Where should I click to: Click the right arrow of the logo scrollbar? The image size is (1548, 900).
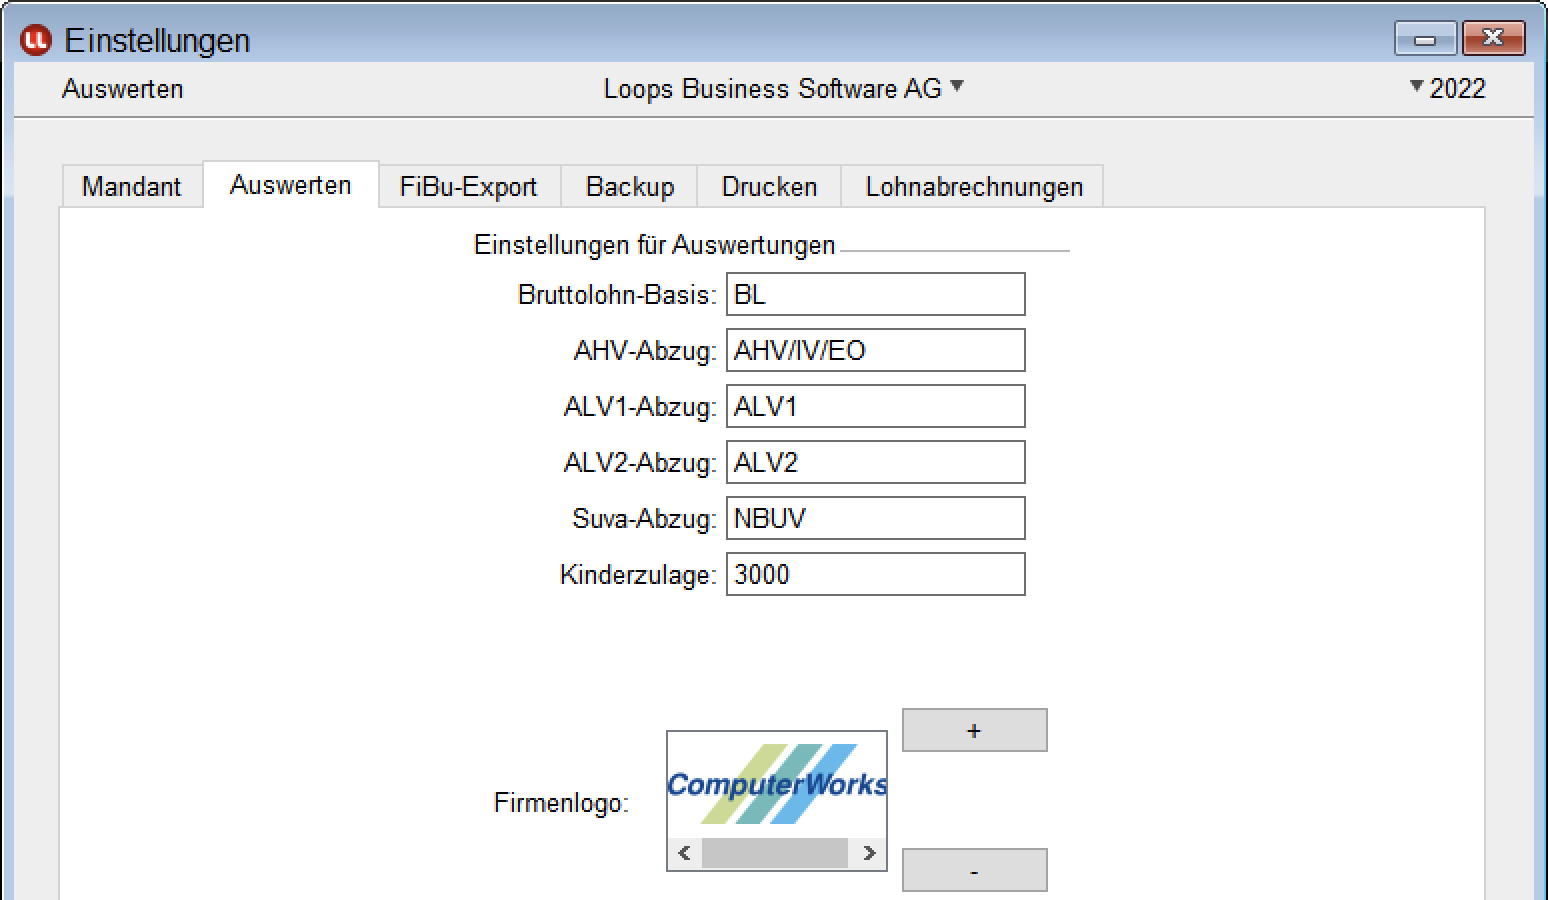pyautogui.click(x=870, y=853)
